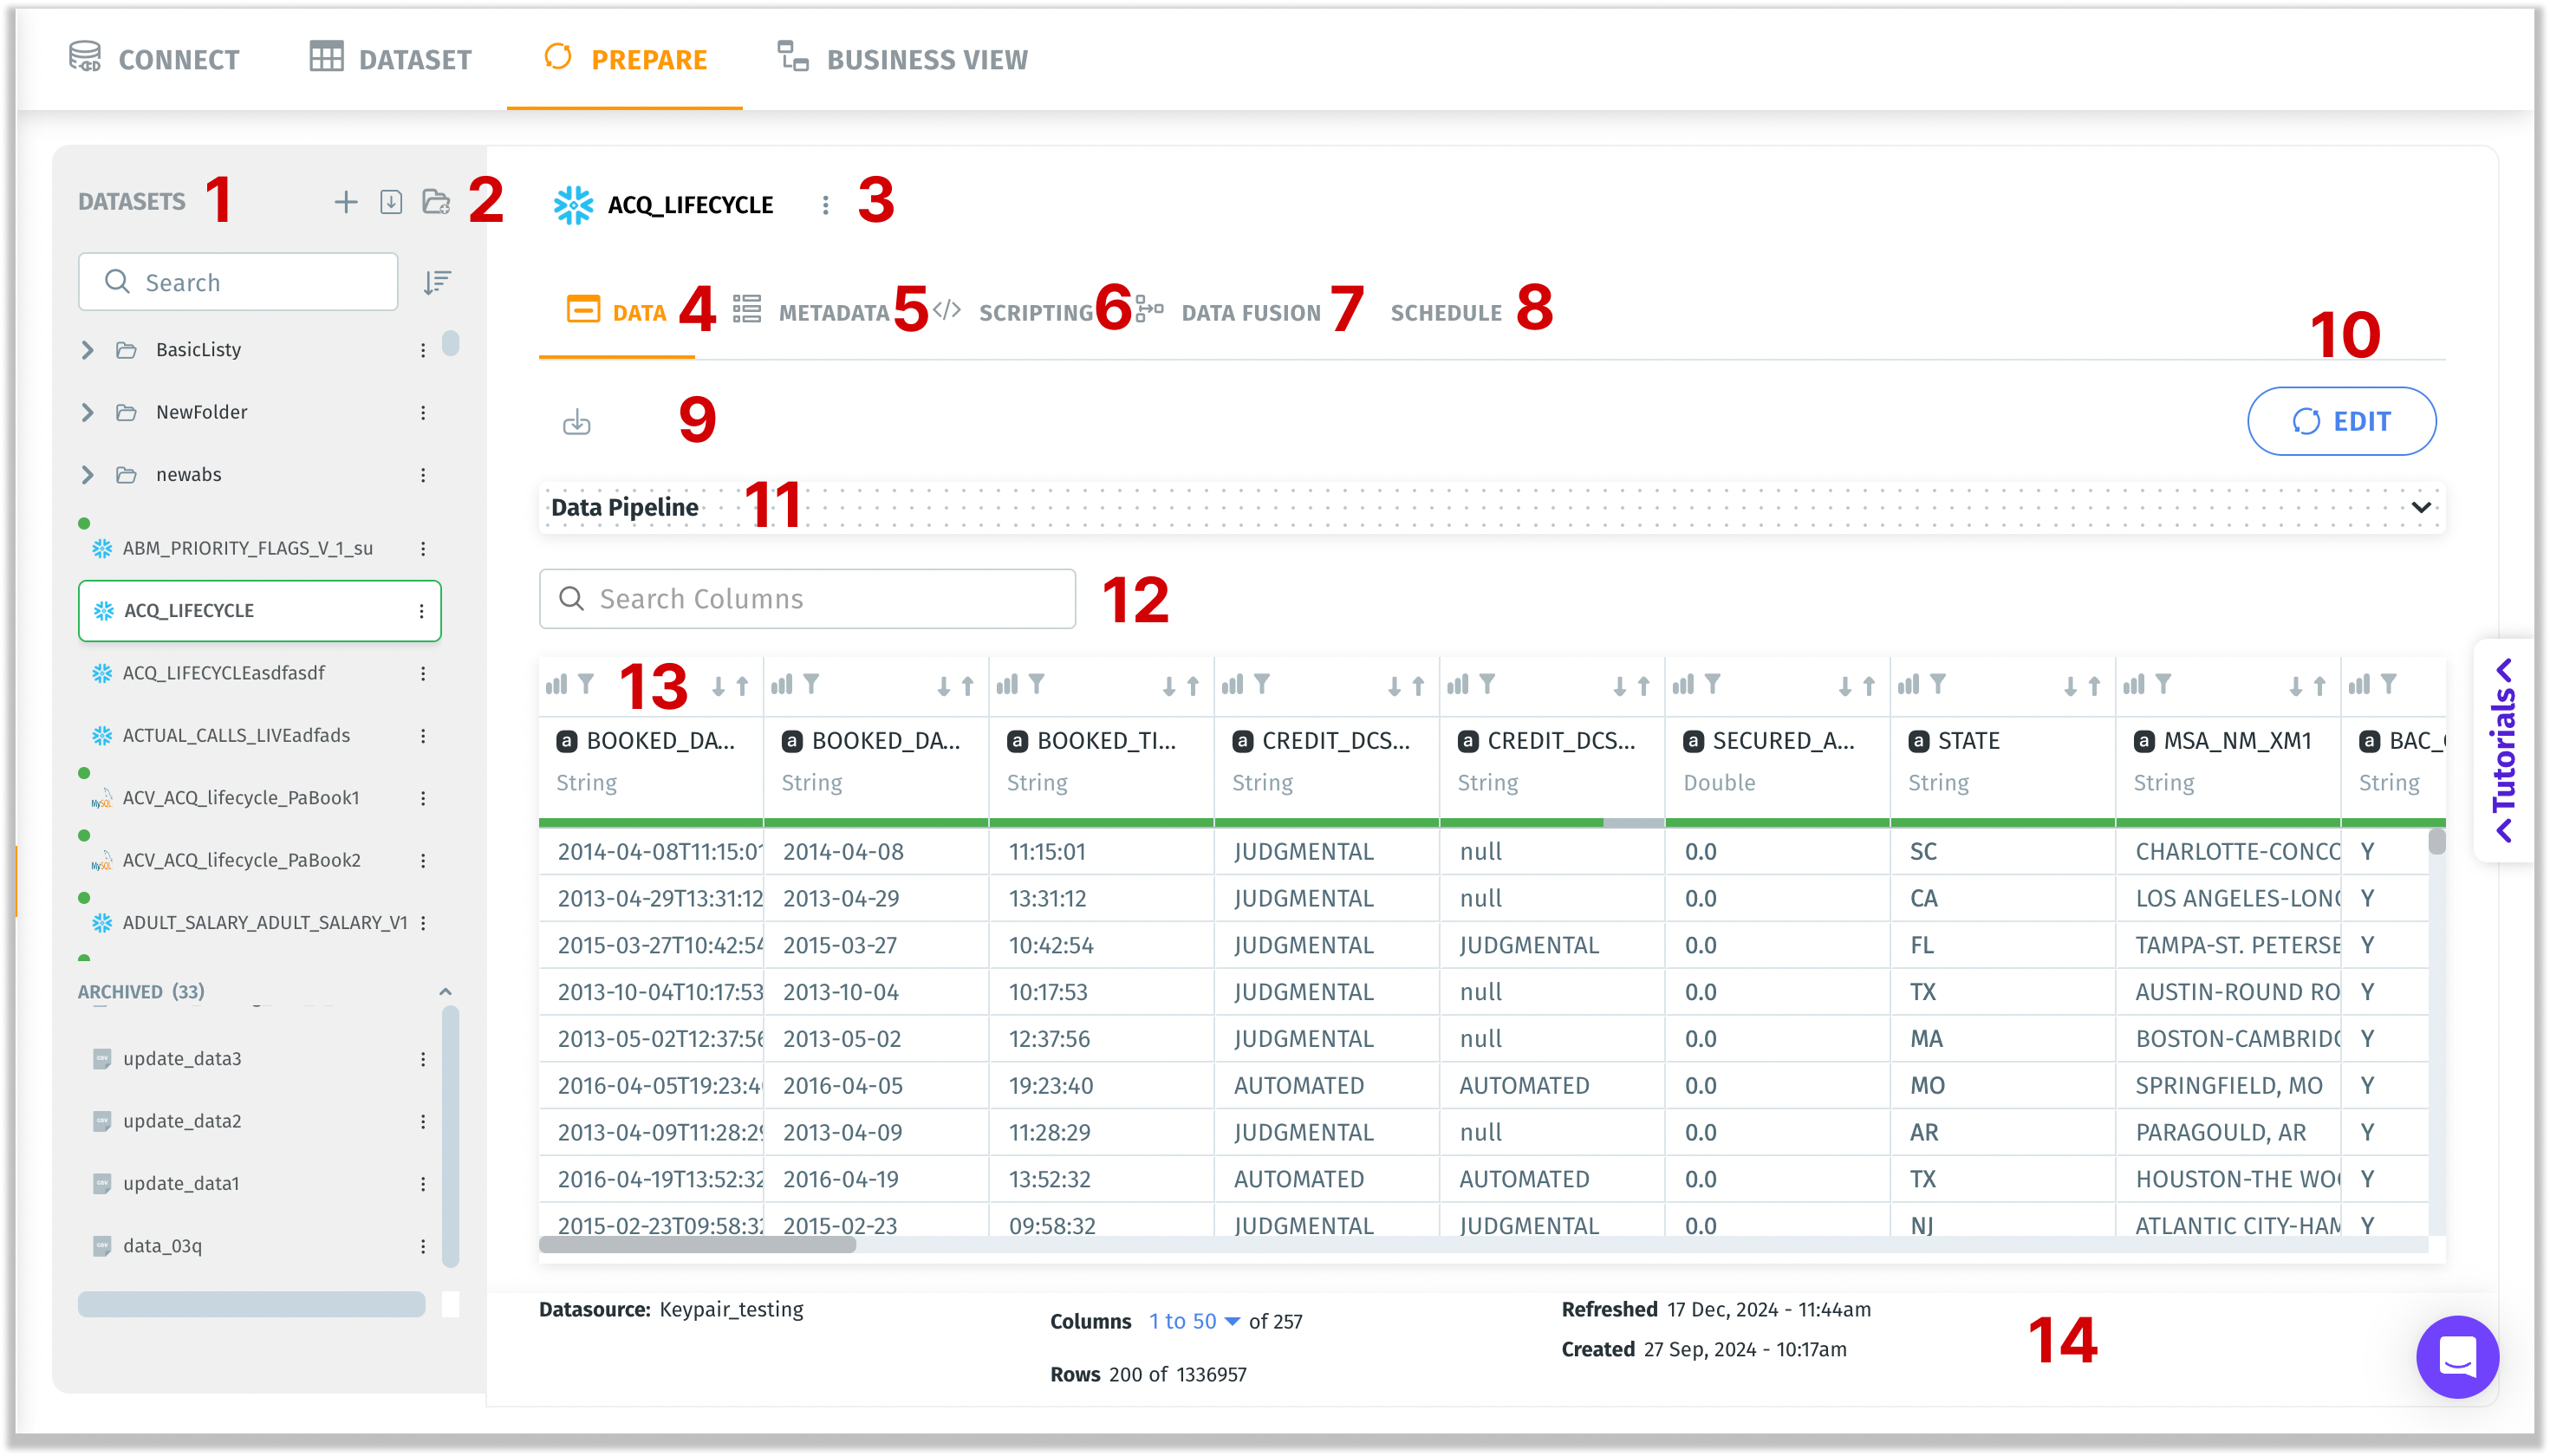Viewport: 2550px width, 1456px height.
Task: Click the folder settings icon in Datasets header
Action: [x=436, y=202]
